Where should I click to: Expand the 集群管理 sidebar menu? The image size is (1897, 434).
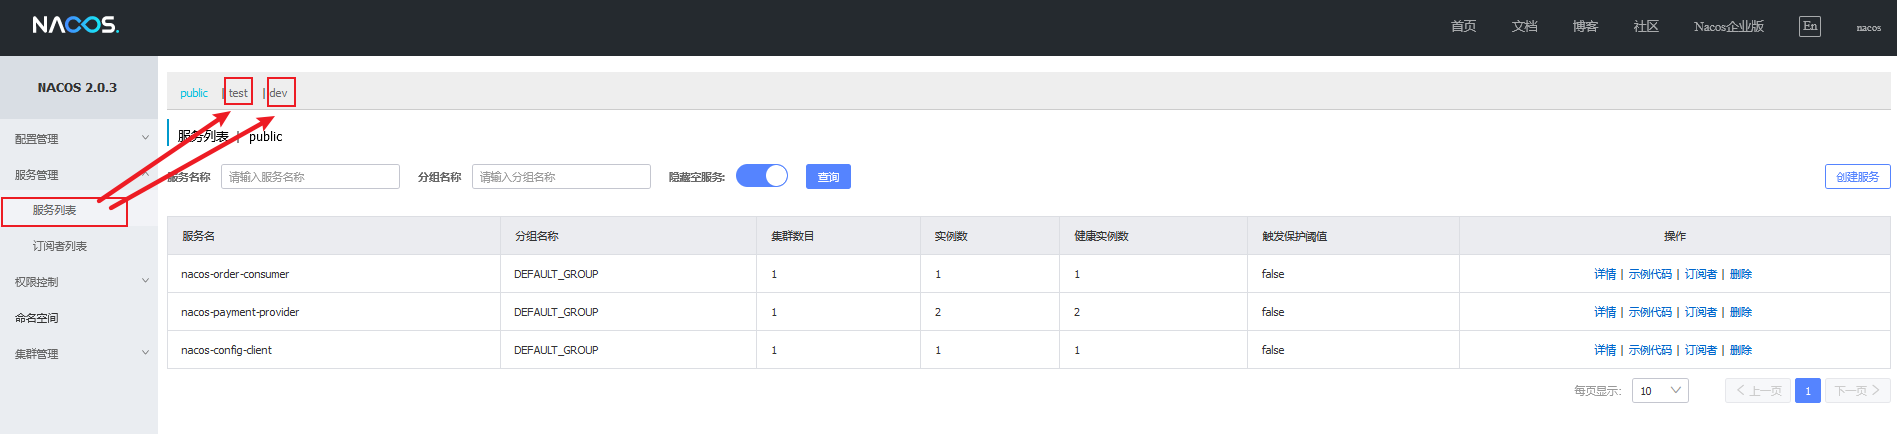pos(78,354)
